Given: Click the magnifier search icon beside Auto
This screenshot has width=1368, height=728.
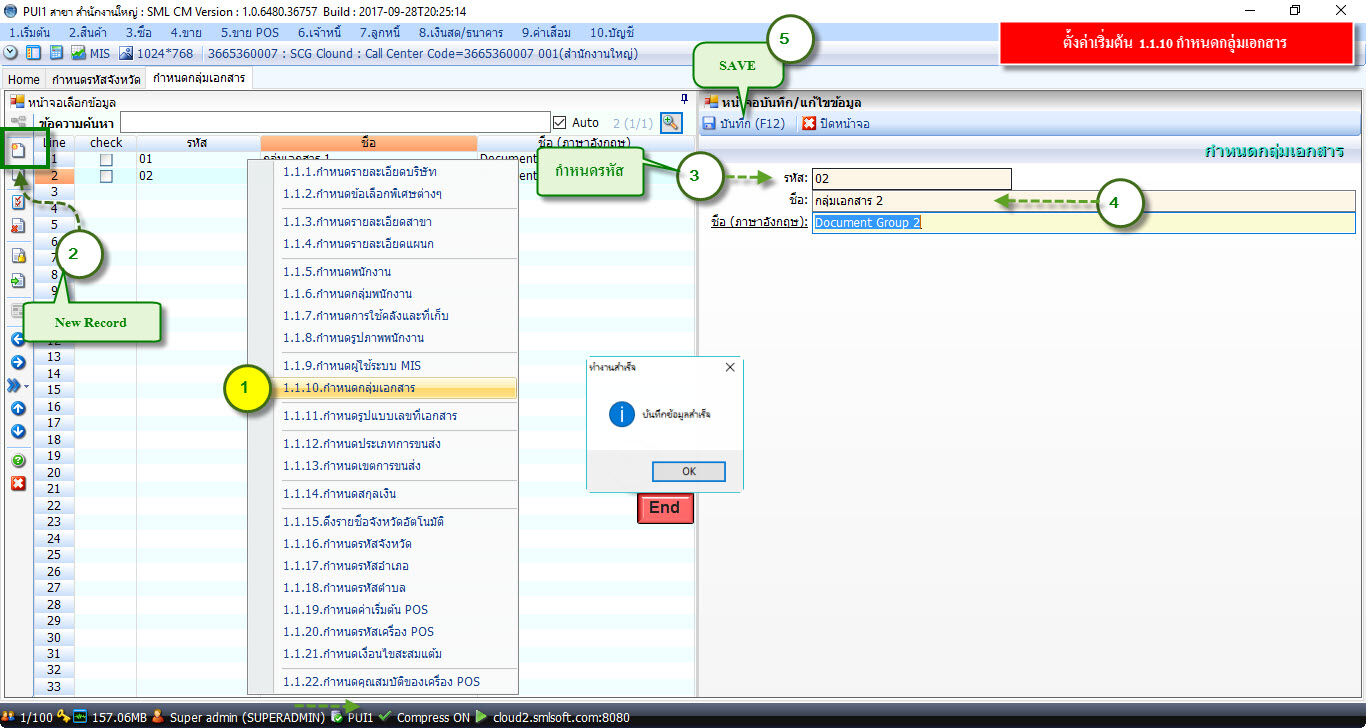Looking at the screenshot, I should [671, 122].
